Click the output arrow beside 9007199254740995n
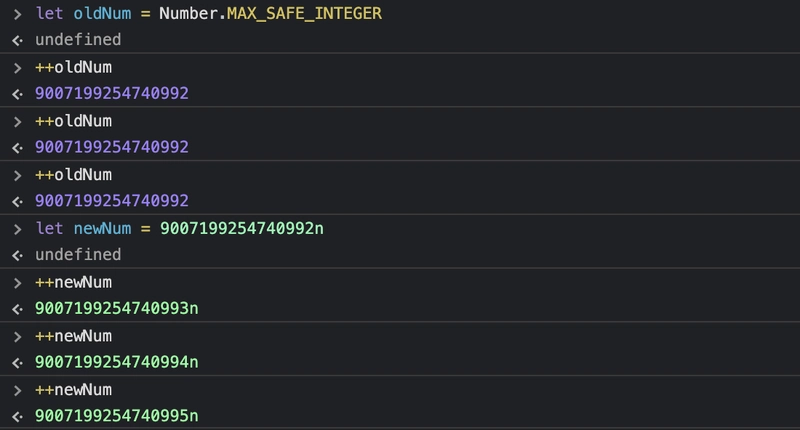 pos(17,417)
